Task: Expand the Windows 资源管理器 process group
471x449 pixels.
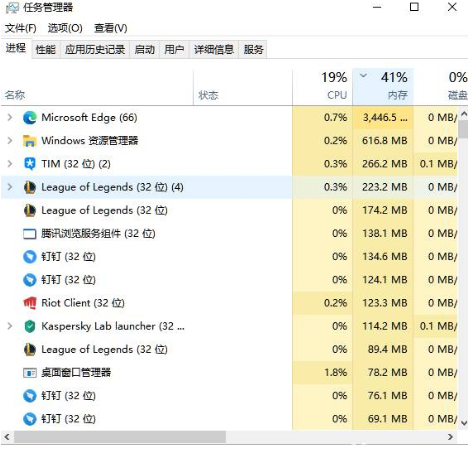Action: coord(10,141)
